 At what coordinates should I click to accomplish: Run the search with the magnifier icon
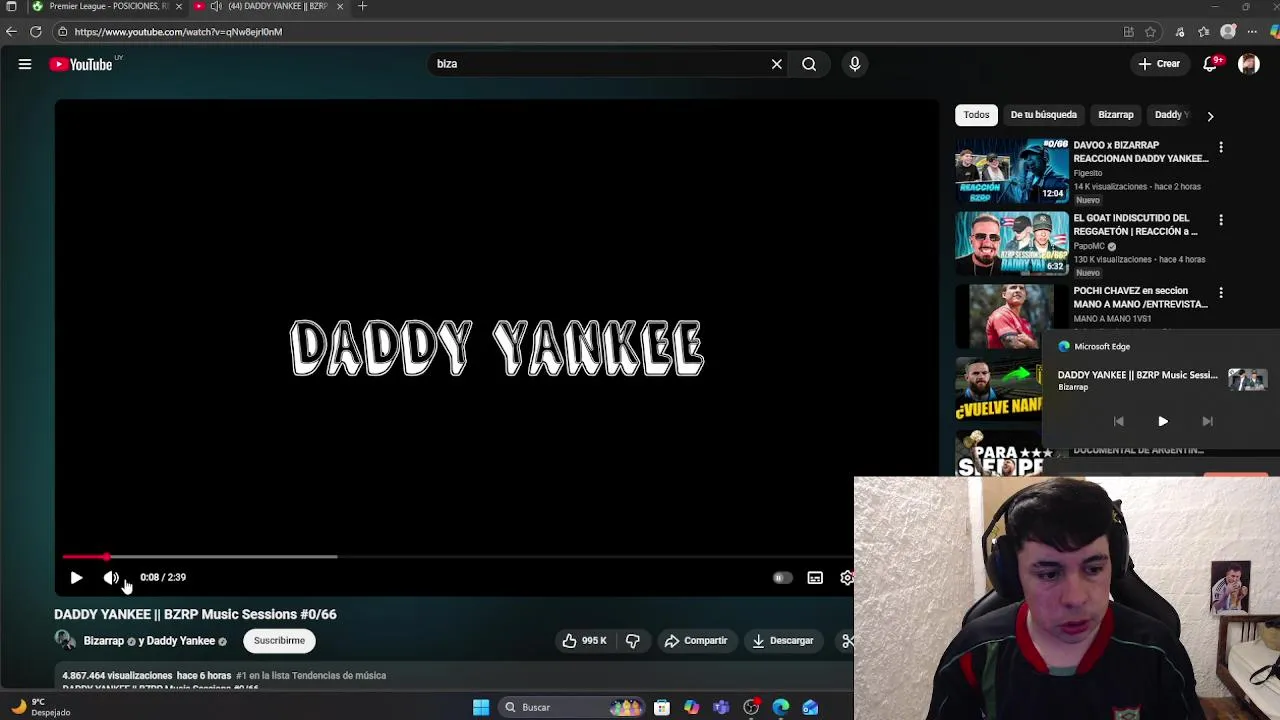pos(809,64)
